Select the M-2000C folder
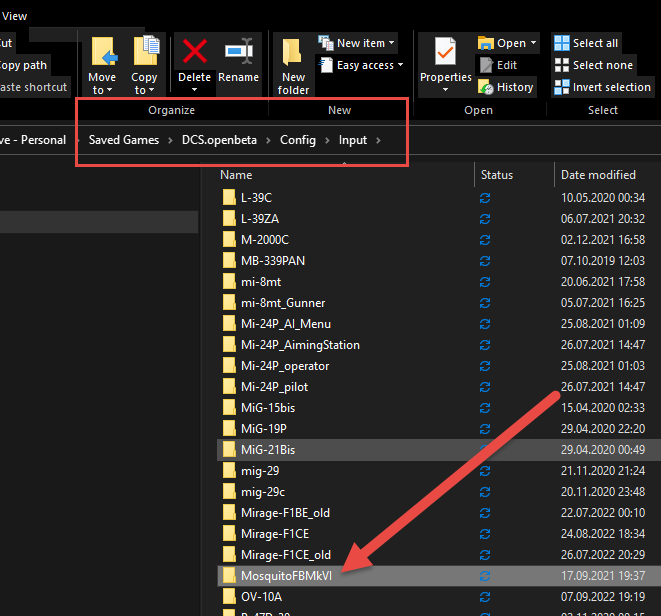Image resolution: width=661 pixels, height=616 pixels. coord(265,240)
